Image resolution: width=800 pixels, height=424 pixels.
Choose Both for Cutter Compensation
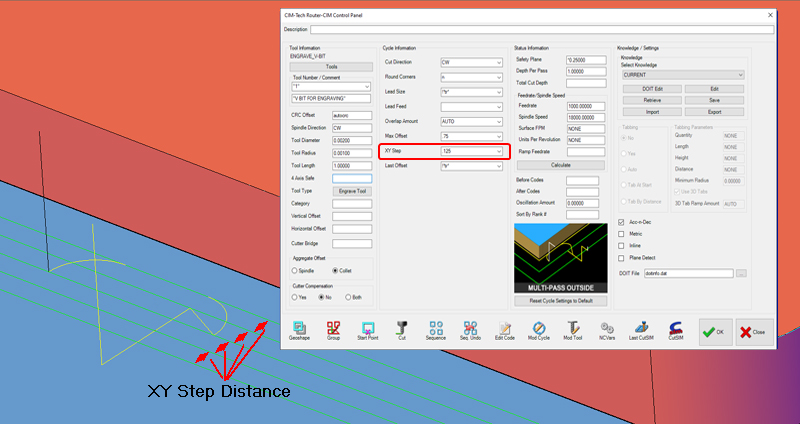point(348,297)
